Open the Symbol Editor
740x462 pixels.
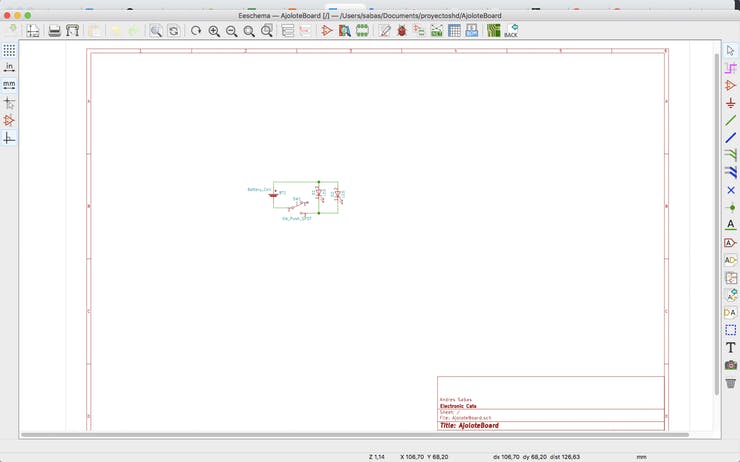point(327,31)
